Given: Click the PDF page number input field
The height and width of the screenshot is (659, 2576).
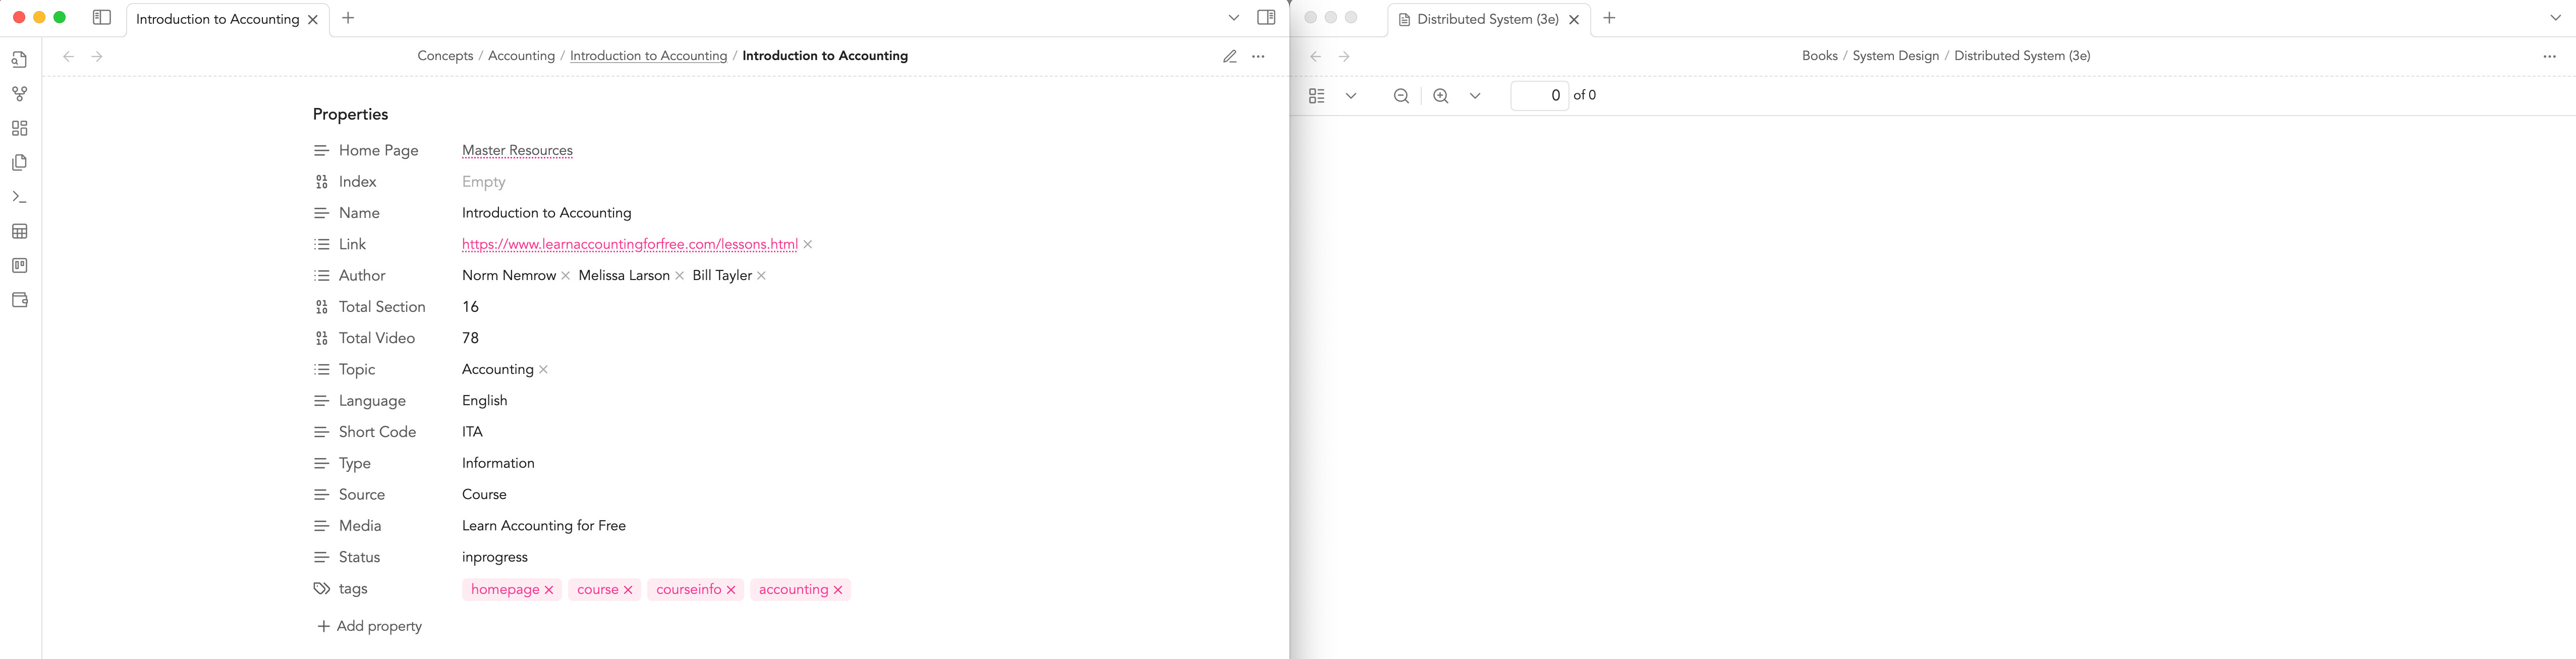Looking at the screenshot, I should pyautogui.click(x=1540, y=95).
